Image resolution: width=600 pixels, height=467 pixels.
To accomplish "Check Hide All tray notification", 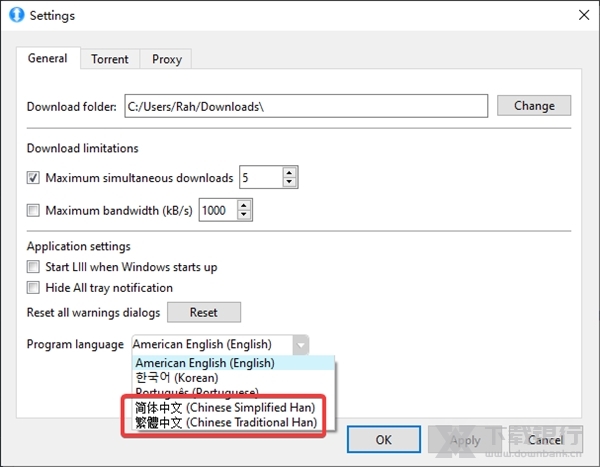I will click(33, 287).
